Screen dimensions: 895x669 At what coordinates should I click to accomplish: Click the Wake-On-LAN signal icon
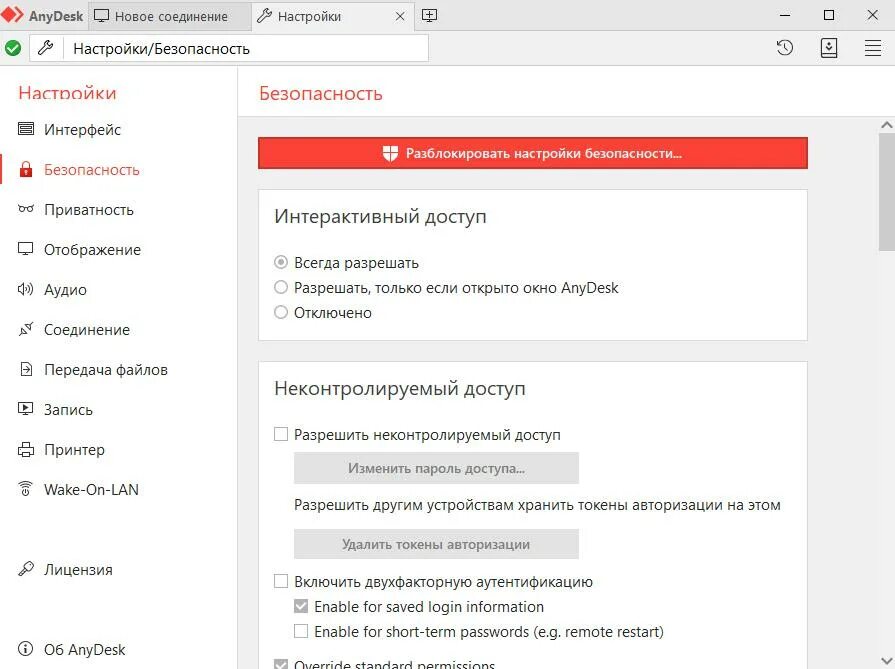[x=26, y=489]
